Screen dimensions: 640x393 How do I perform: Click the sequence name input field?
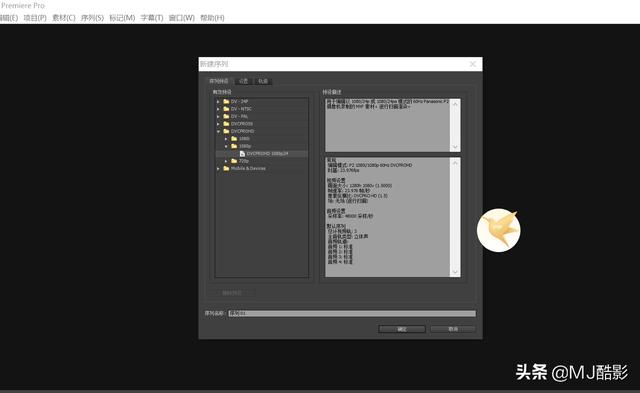coord(352,313)
